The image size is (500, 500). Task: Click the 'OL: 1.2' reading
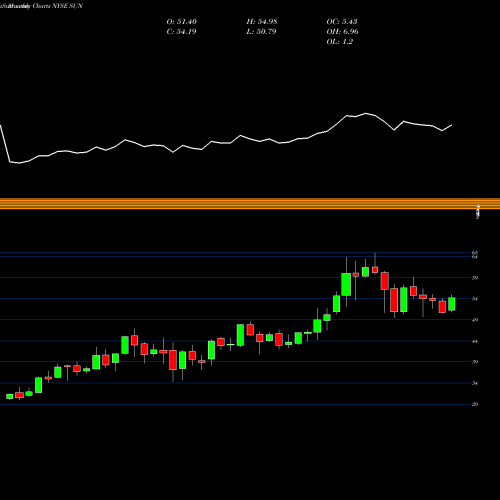340,42
